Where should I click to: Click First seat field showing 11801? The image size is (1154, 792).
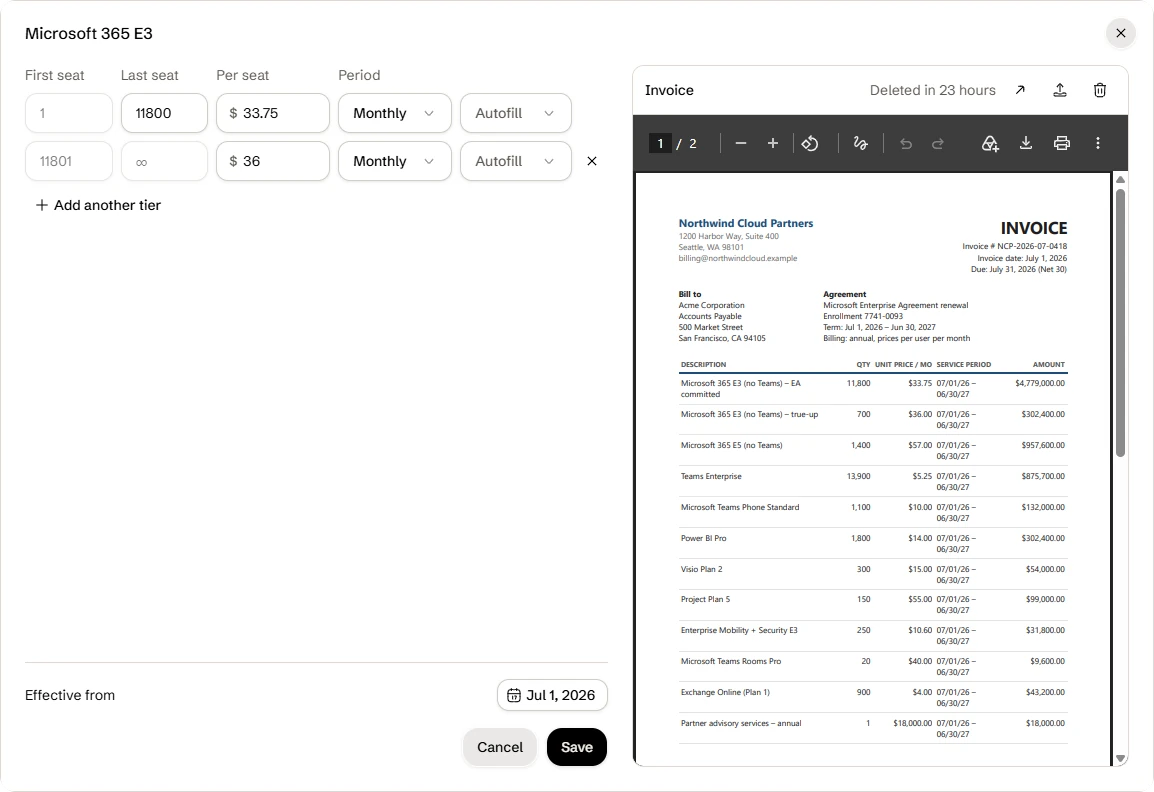coord(68,161)
